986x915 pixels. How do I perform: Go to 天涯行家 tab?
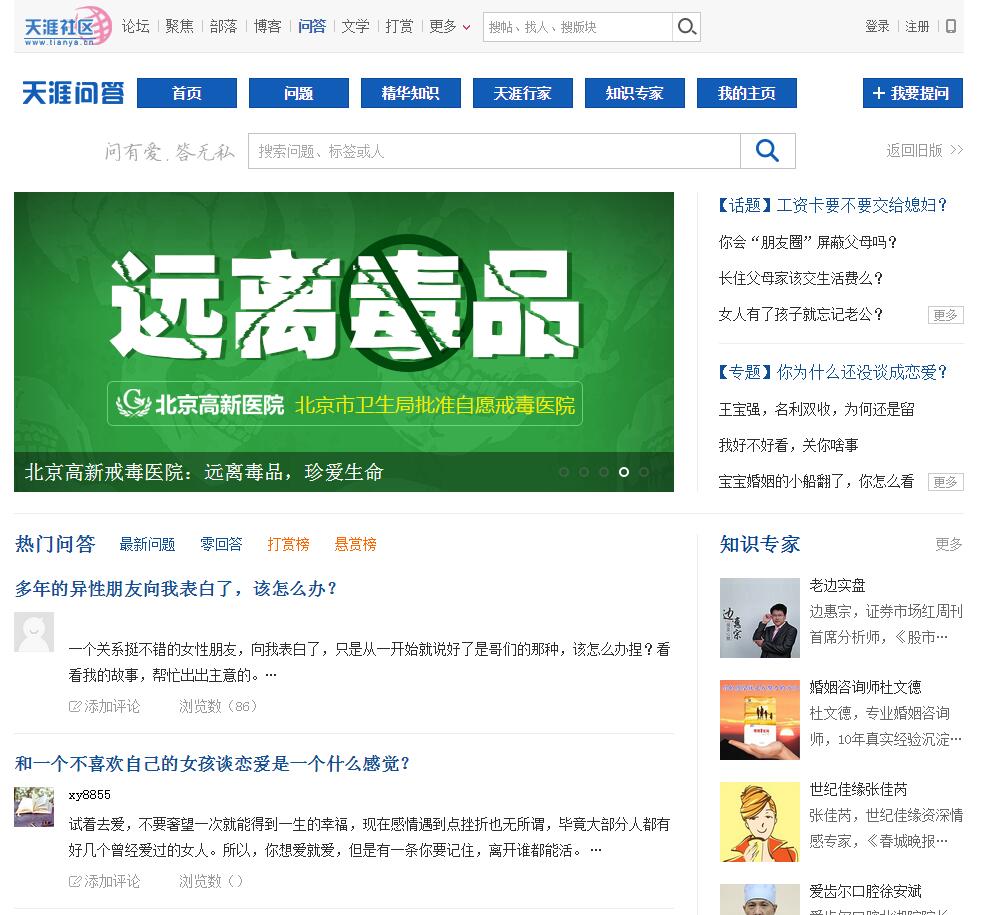[523, 93]
